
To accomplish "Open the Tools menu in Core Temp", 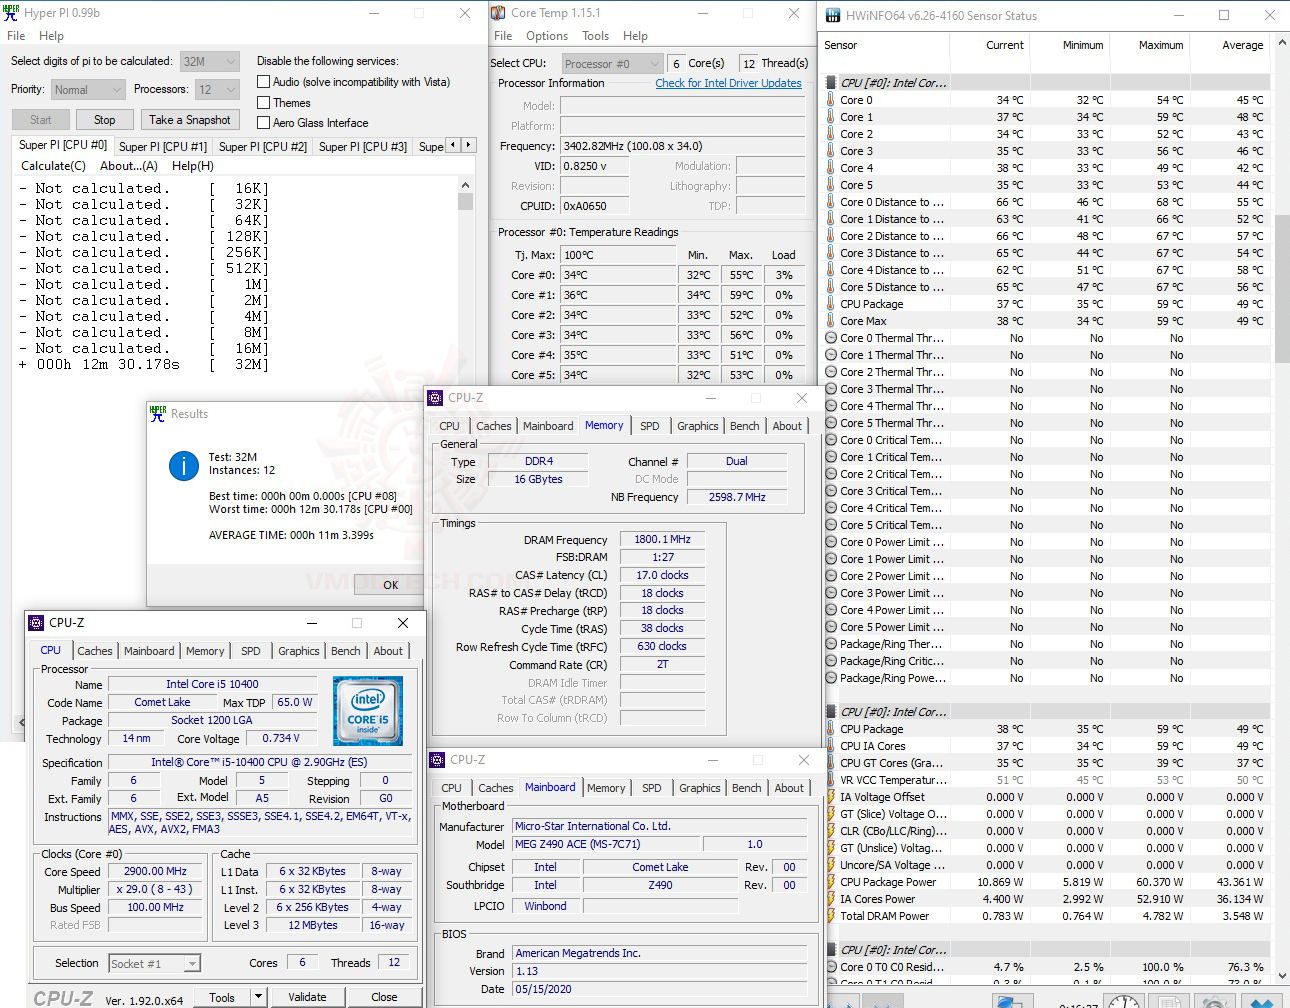I will [596, 35].
